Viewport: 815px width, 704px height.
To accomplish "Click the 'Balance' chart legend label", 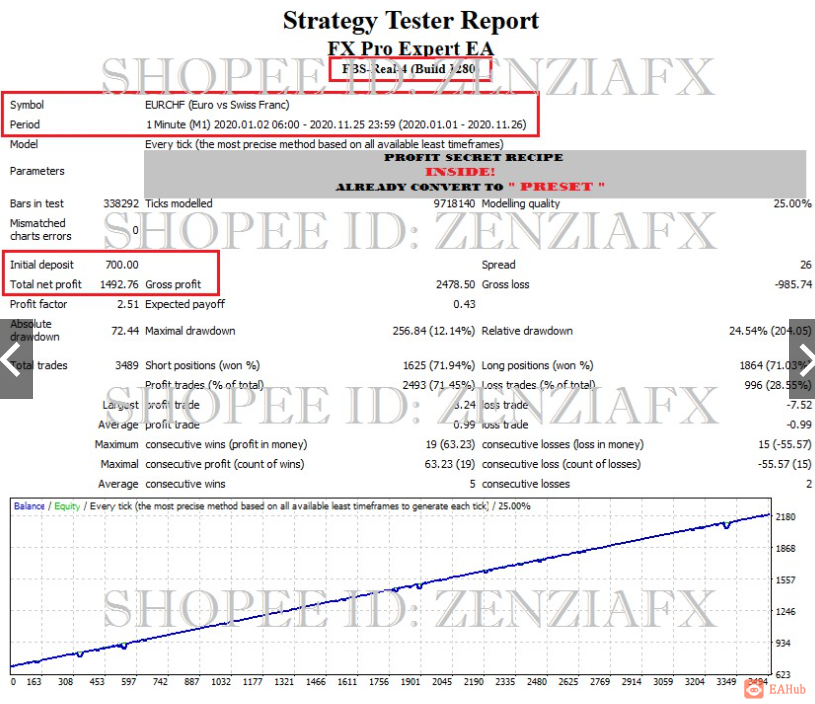I will click(29, 506).
